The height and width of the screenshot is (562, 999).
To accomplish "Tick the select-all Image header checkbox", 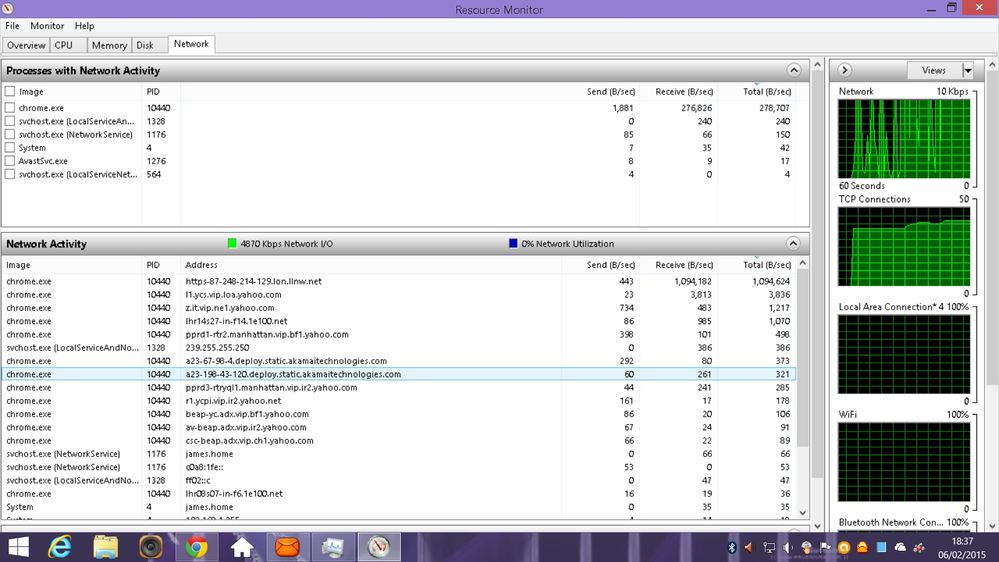I will coord(10,91).
